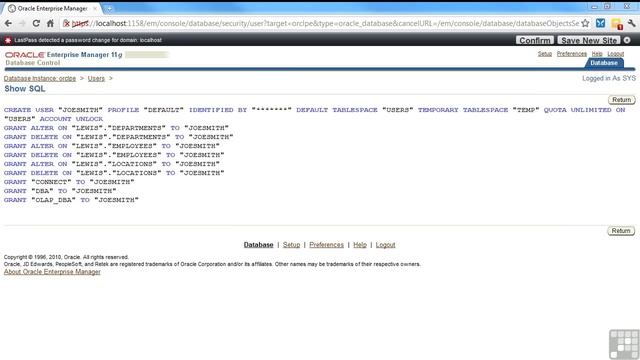
Task: Open the browser home page icon
Action: click(x=50, y=23)
